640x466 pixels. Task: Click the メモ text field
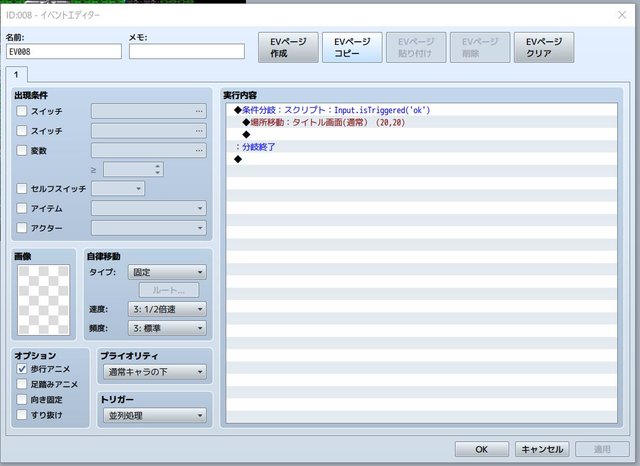187,52
